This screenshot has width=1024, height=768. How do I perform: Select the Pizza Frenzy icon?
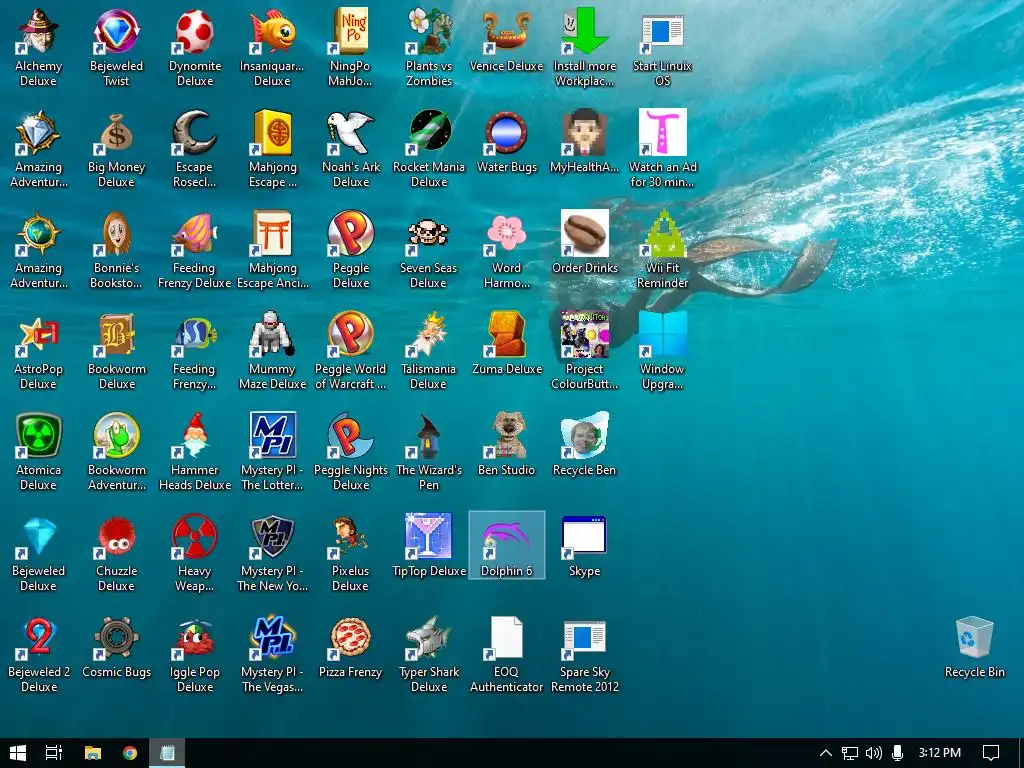pos(350,638)
